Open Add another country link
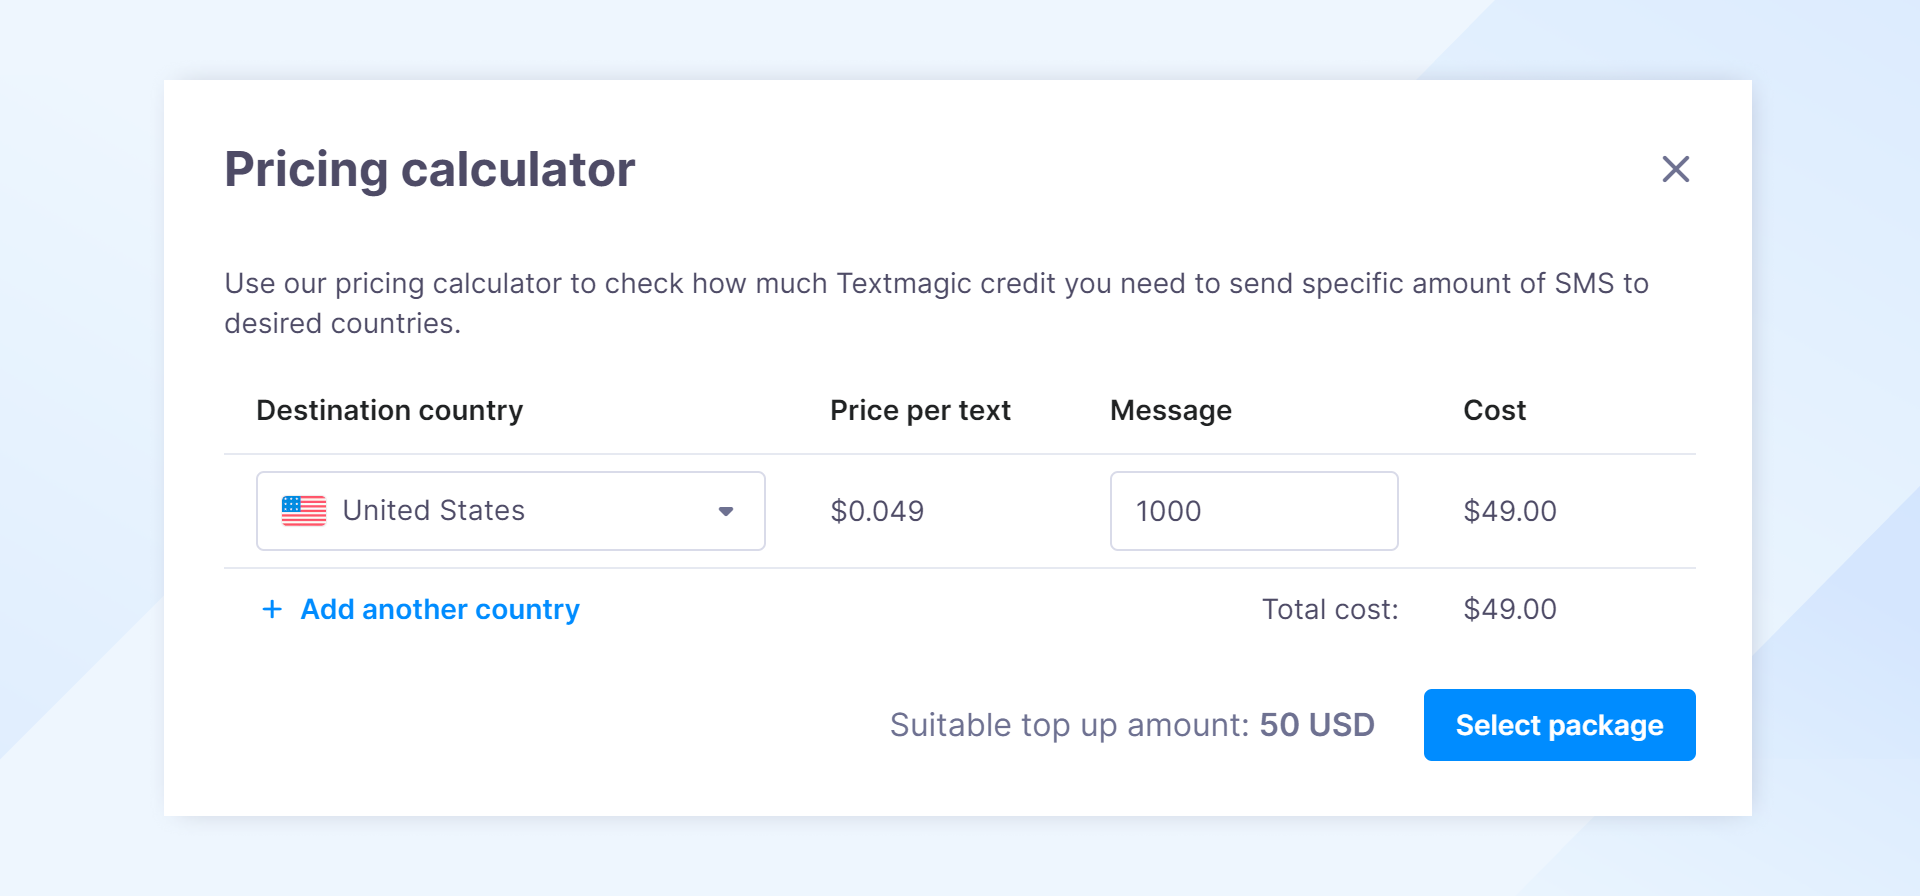The image size is (1920, 896). [439, 609]
